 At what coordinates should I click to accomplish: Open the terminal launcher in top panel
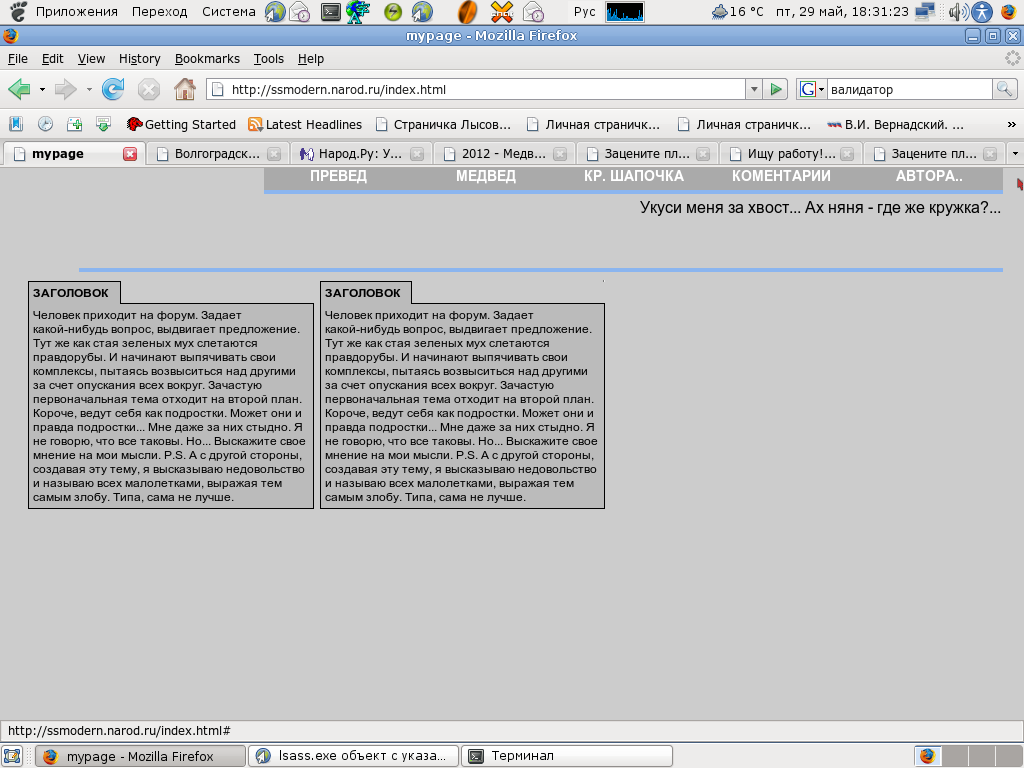coord(330,12)
